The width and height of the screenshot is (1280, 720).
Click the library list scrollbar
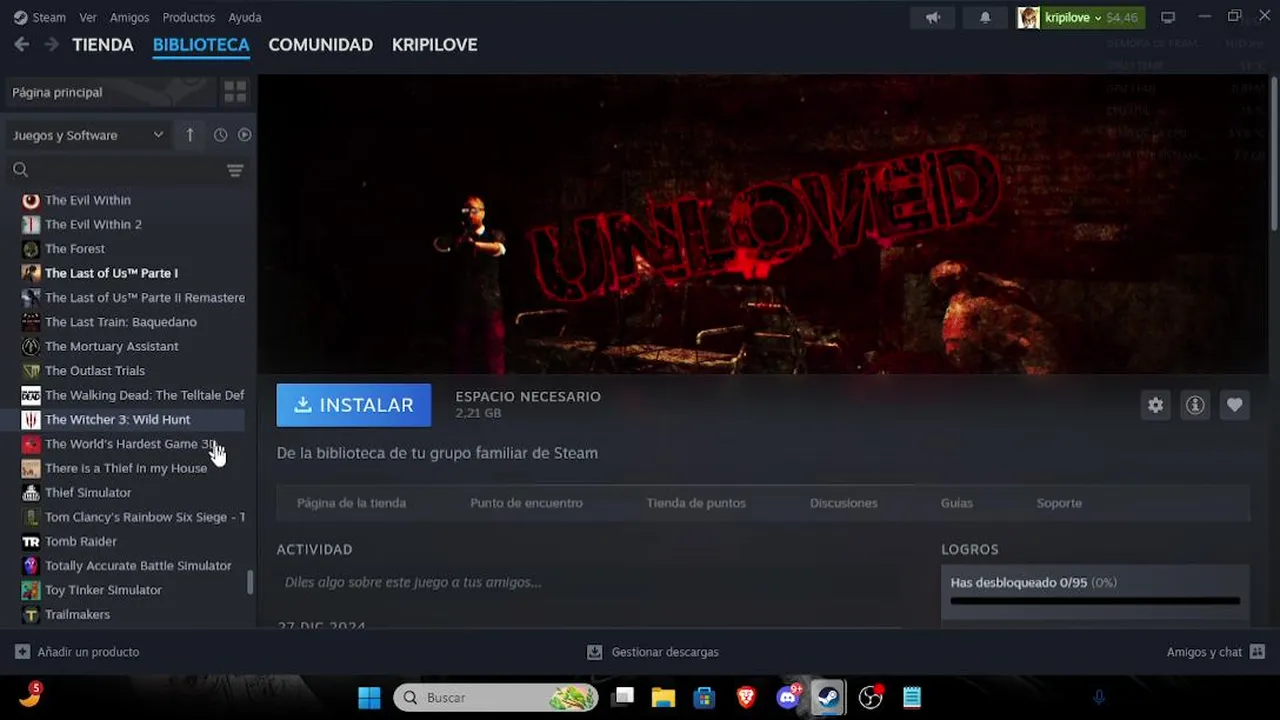(250, 582)
